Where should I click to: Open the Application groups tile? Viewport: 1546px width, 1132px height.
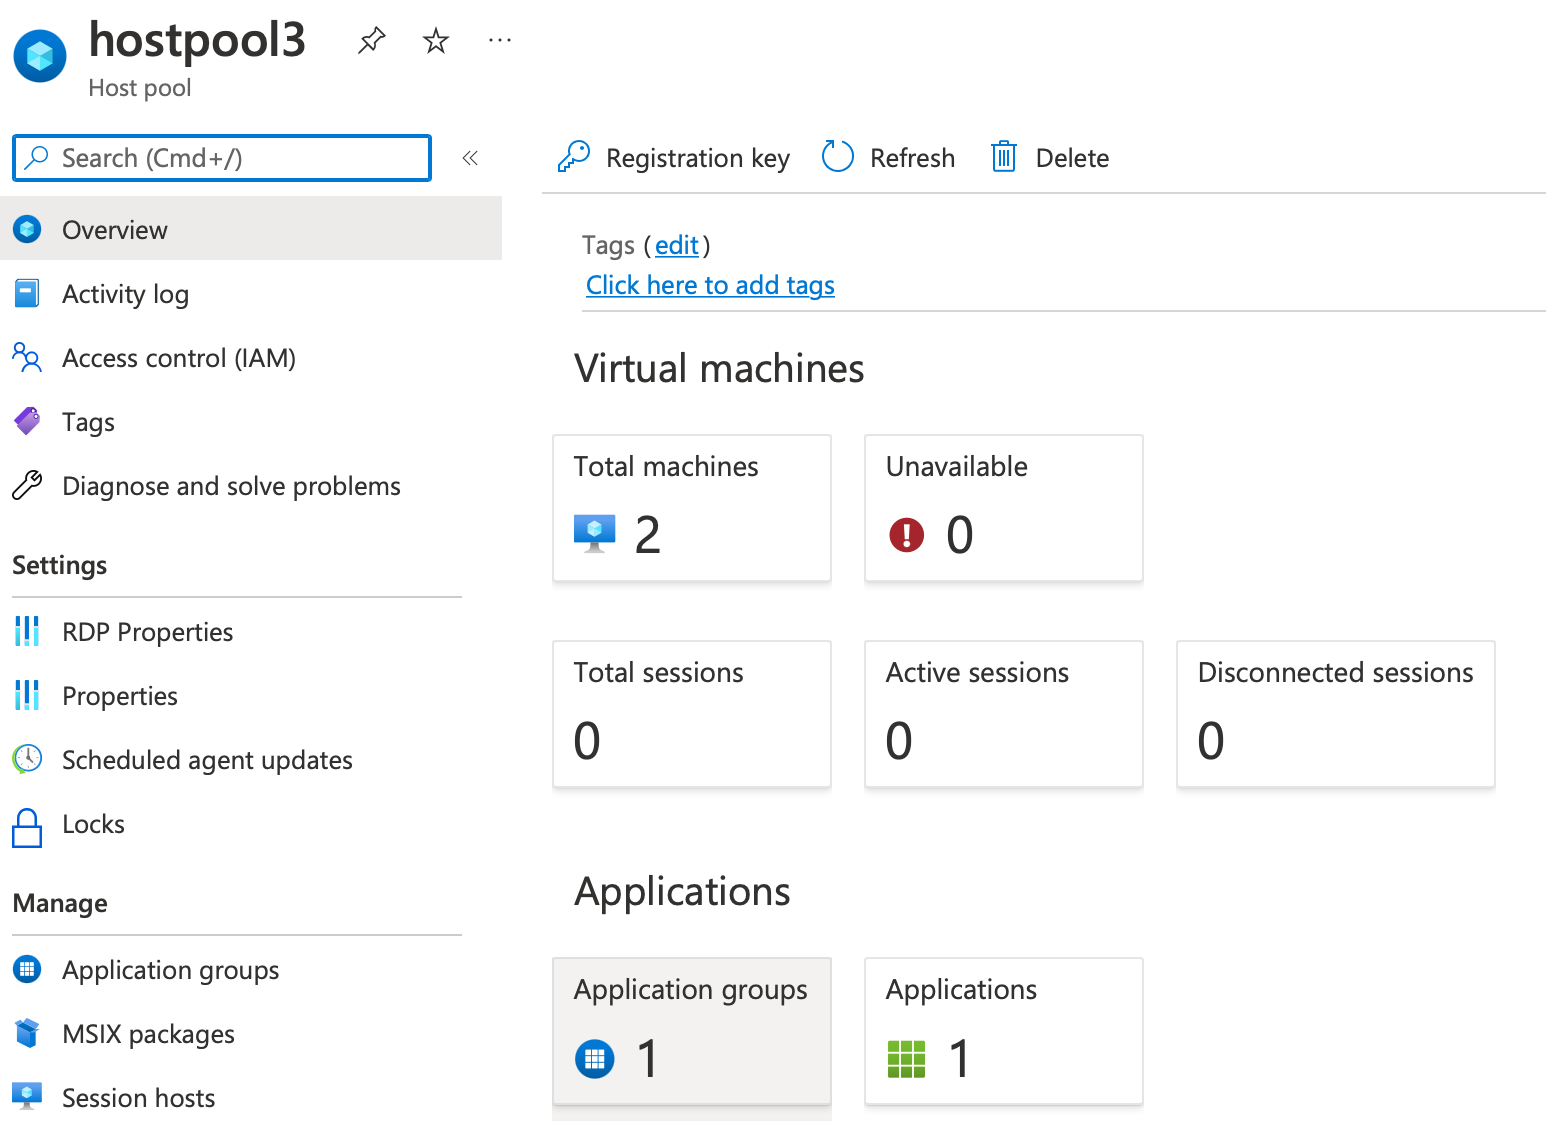click(x=692, y=1031)
